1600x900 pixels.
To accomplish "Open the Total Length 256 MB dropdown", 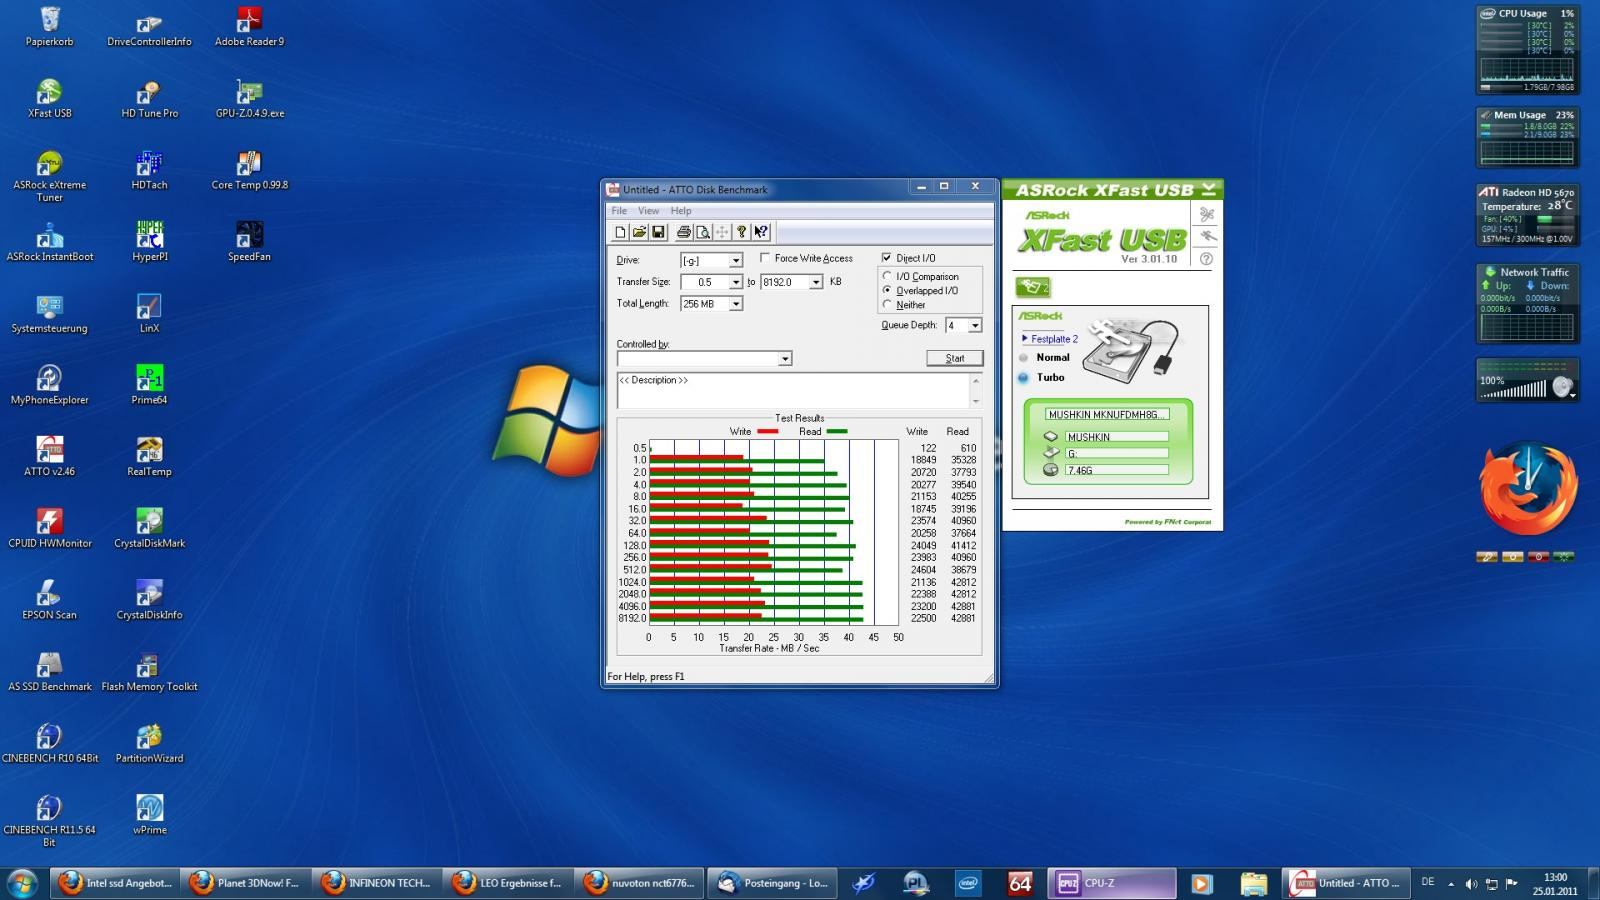I will pyautogui.click(x=736, y=304).
